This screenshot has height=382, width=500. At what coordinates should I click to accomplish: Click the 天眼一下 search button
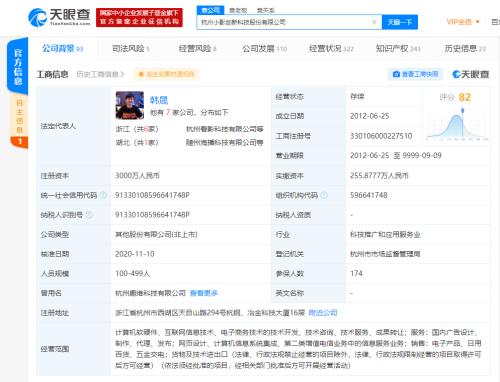(399, 22)
